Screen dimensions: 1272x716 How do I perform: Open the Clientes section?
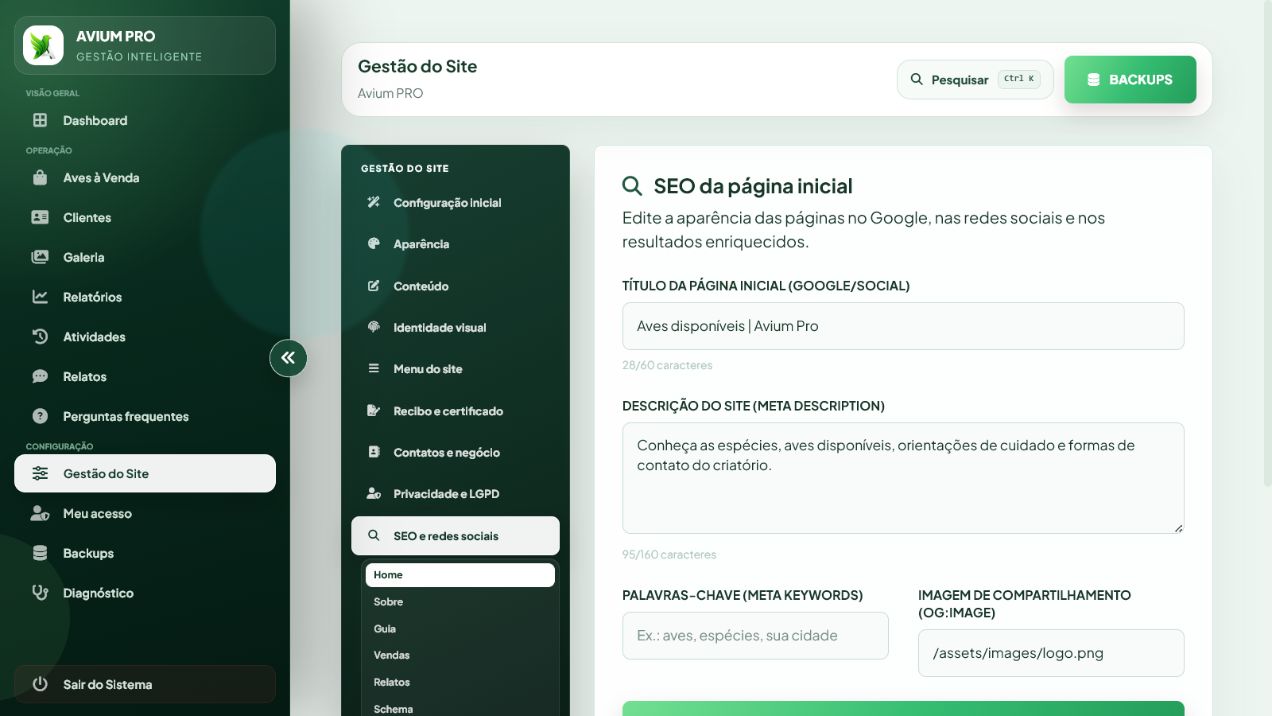[145, 217]
